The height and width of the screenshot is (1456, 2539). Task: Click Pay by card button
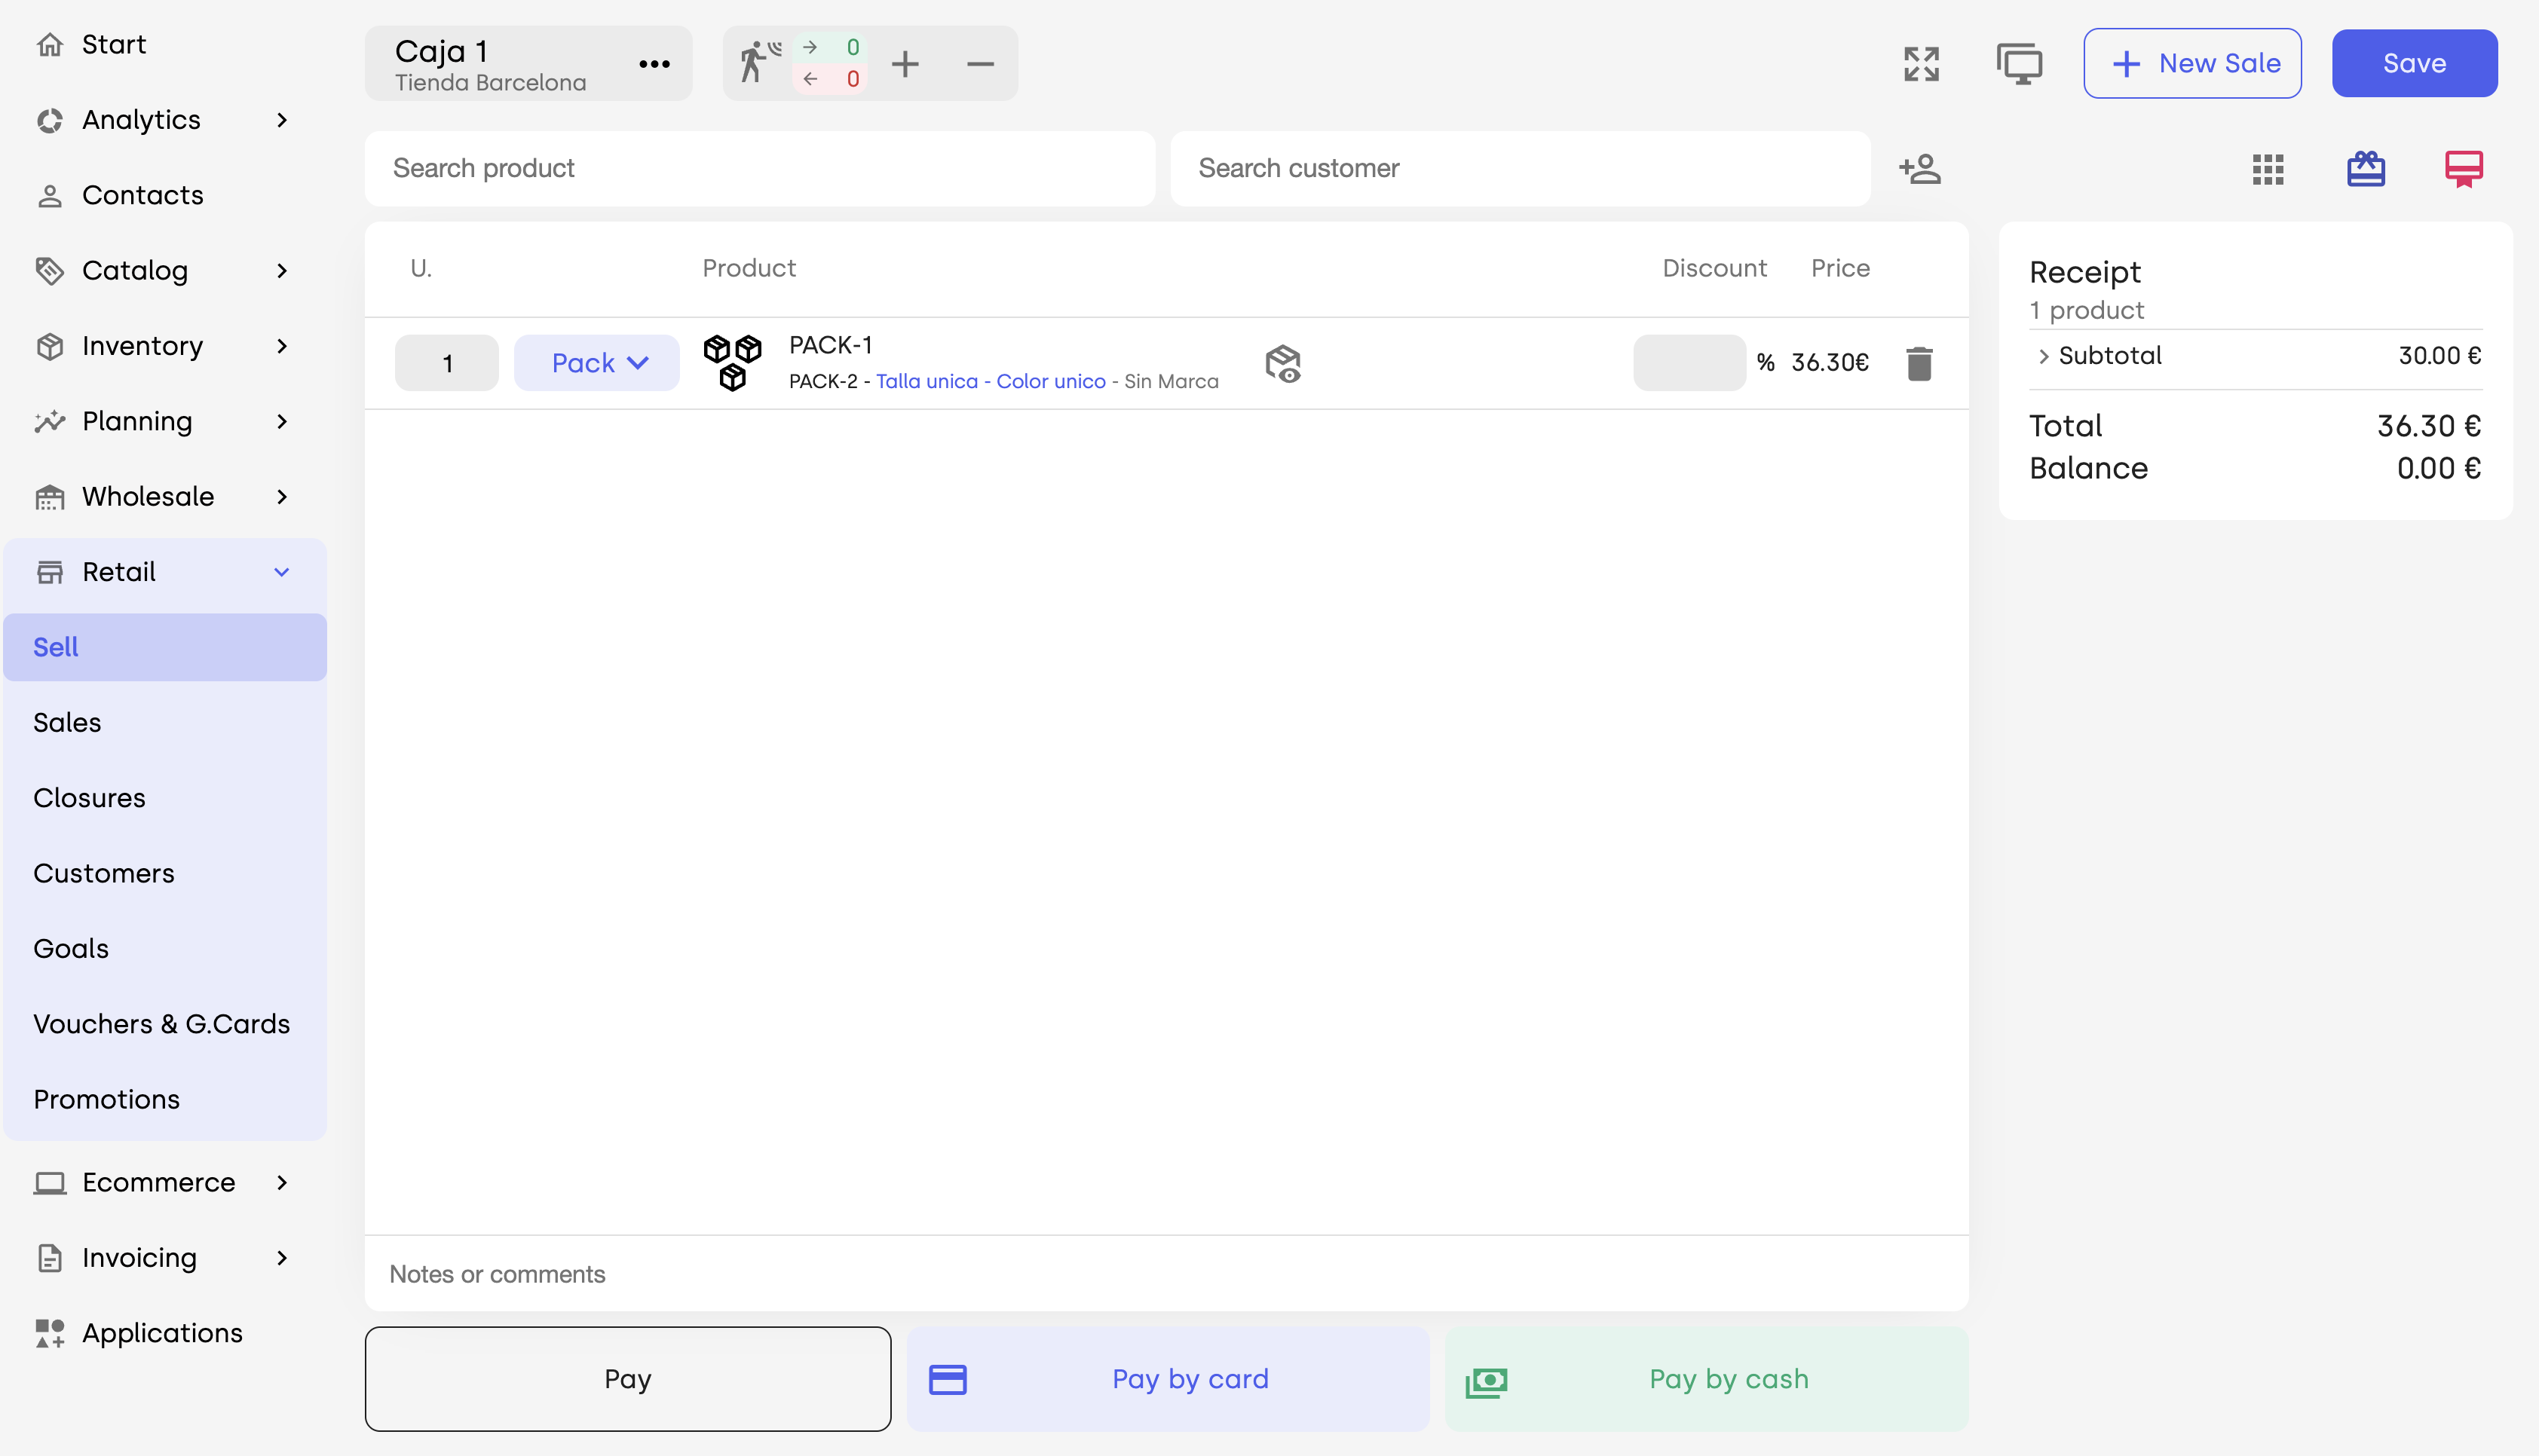click(x=1168, y=1379)
